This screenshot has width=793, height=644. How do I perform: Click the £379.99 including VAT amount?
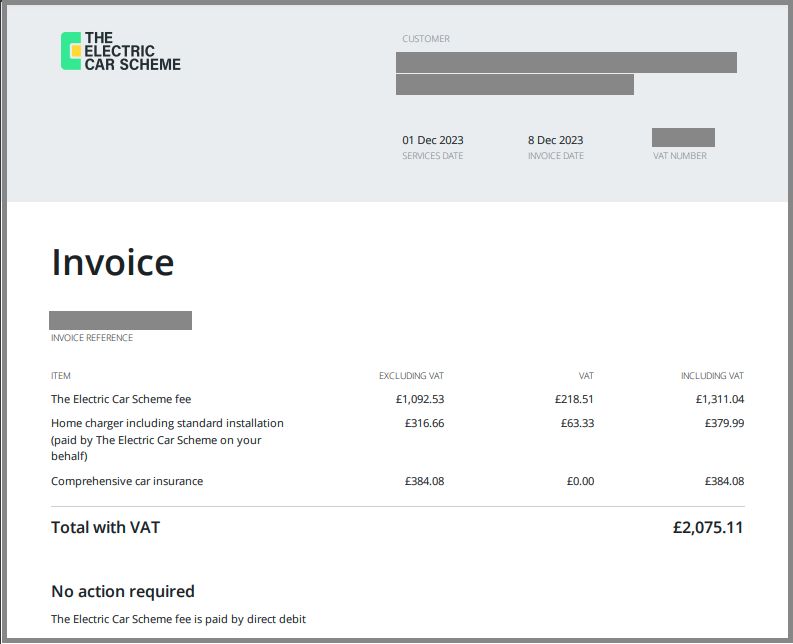pos(724,423)
